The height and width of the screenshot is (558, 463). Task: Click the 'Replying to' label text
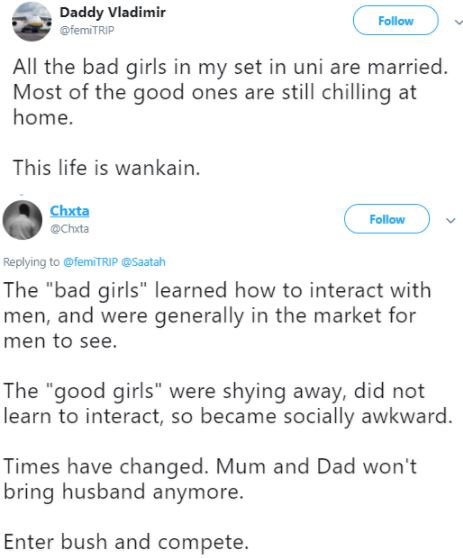point(31,262)
